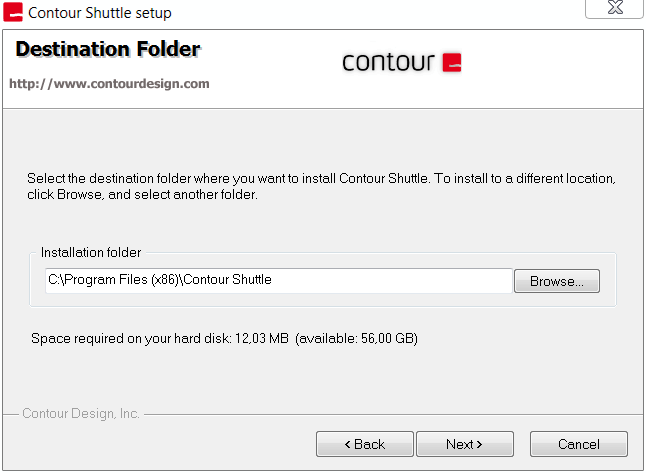Close the Contour Shuttle setup window
The height and width of the screenshot is (473, 646).
pos(614,7)
